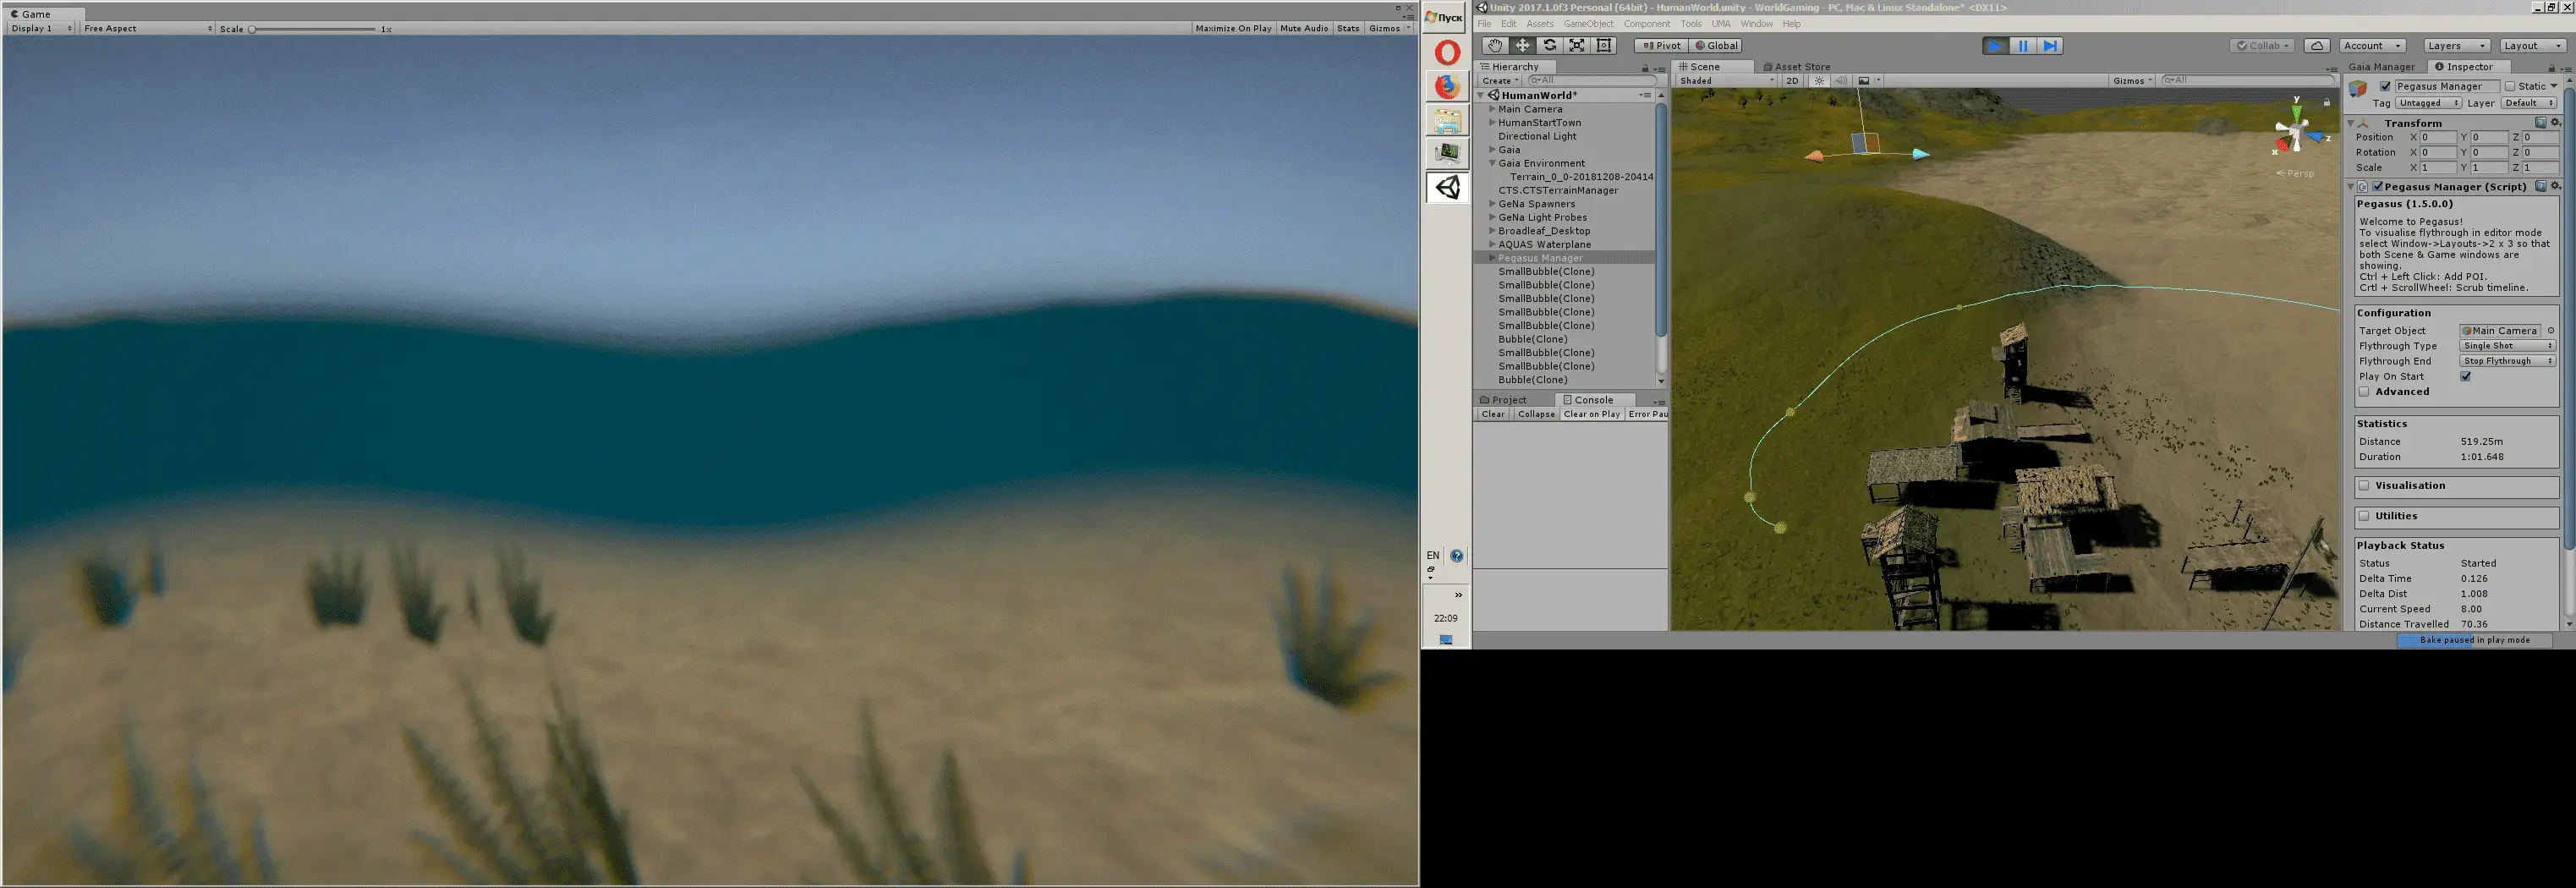This screenshot has height=888, width=2576.
Task: Click the Play button in Unity
Action: tap(1995, 46)
